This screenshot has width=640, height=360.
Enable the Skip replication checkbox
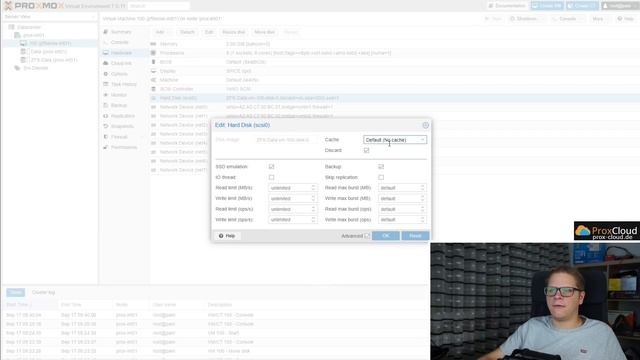pyautogui.click(x=381, y=177)
